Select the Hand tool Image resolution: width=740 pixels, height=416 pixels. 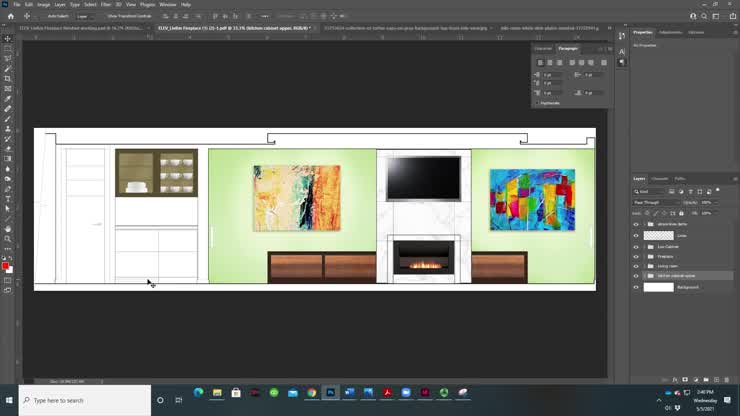click(x=8, y=229)
